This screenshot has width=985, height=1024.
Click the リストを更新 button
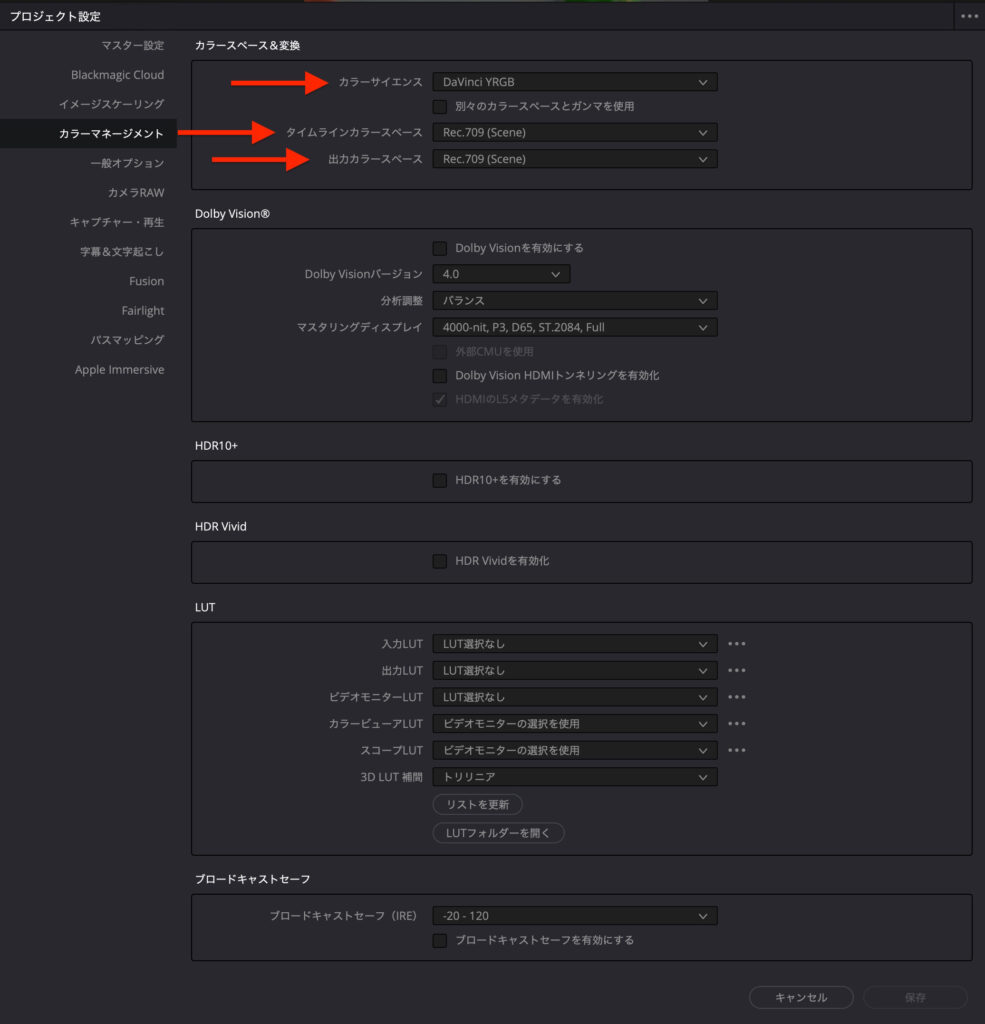tap(477, 805)
